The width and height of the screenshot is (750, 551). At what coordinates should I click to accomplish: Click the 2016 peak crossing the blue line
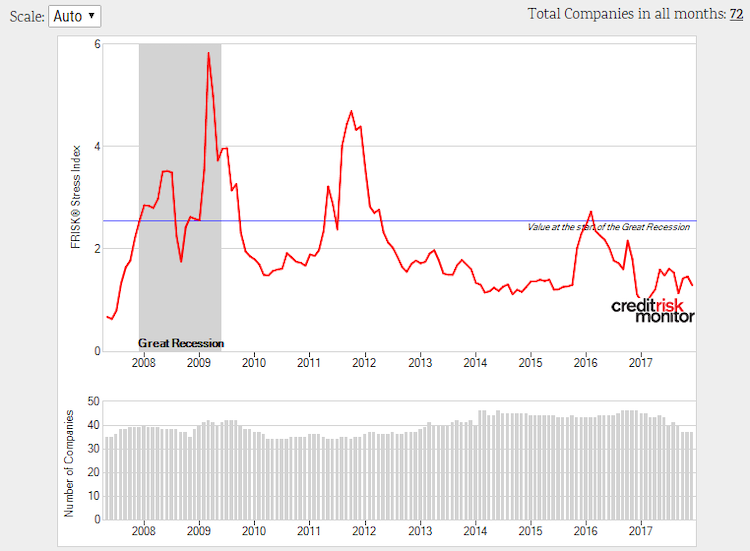tap(591, 211)
